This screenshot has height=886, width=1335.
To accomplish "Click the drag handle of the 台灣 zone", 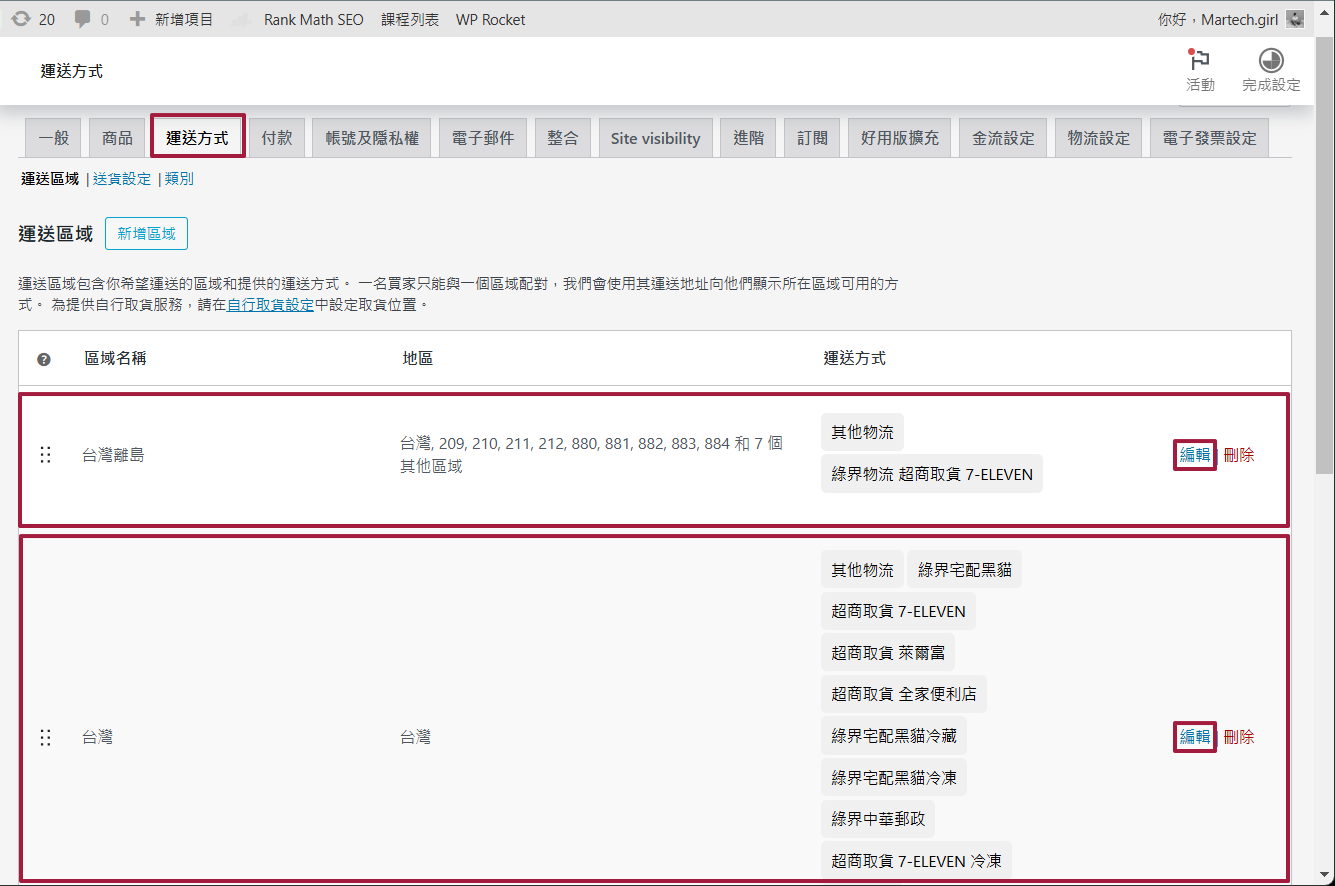I will 45,737.
